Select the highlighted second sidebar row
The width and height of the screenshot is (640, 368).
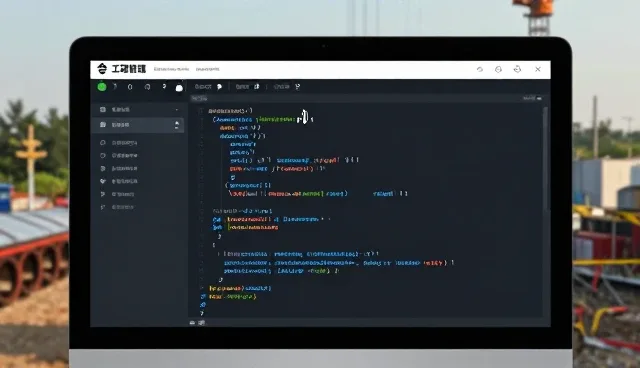tap(139, 125)
